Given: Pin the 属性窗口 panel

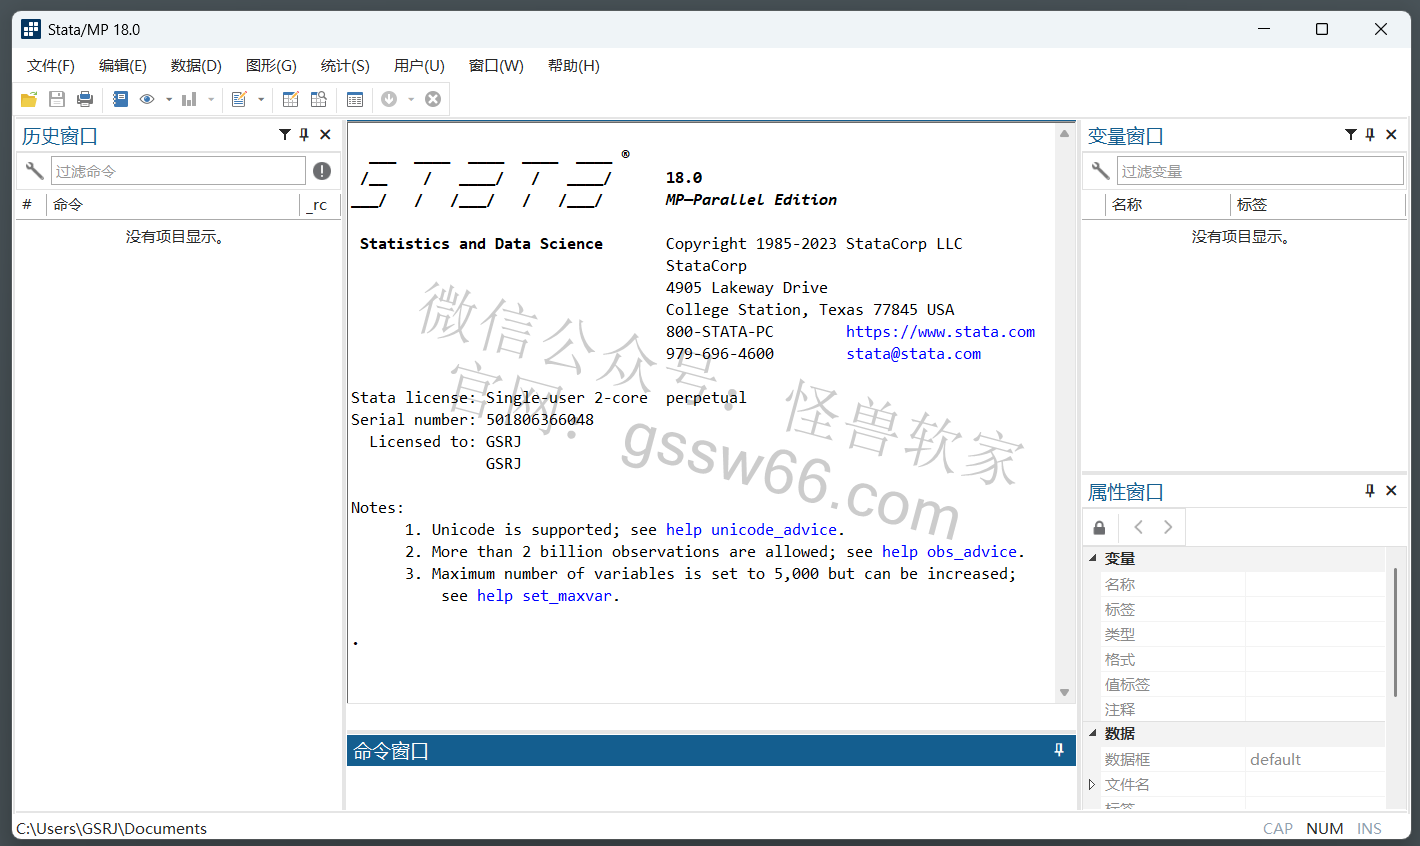Looking at the screenshot, I should click(x=1370, y=491).
